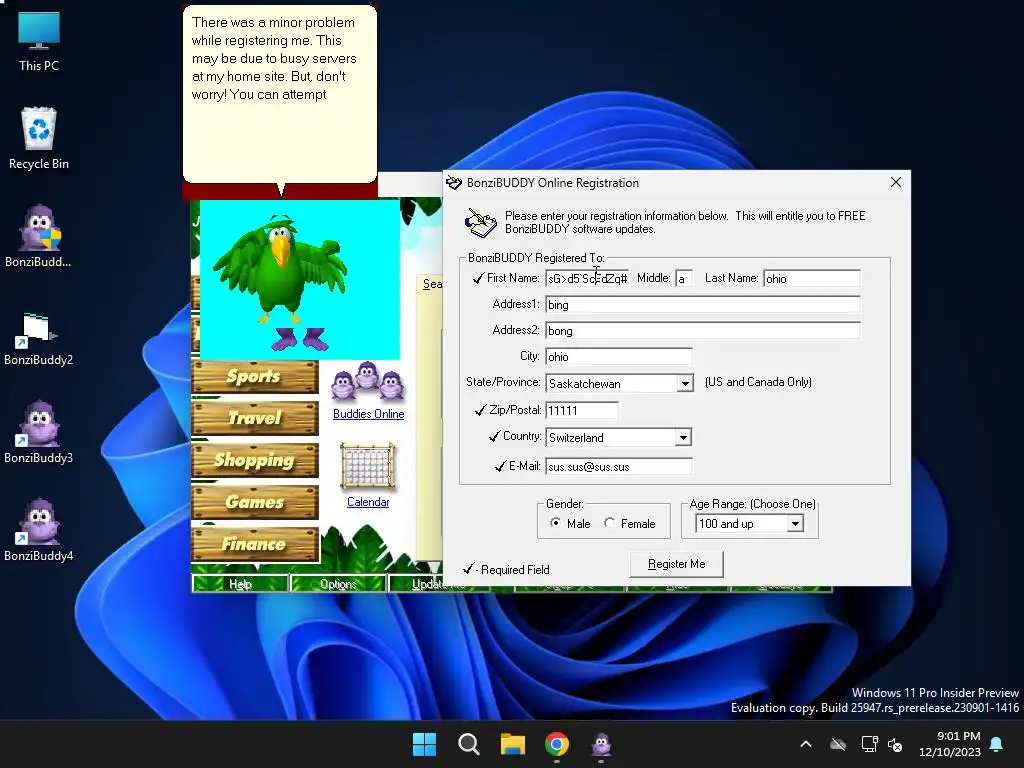Image resolution: width=1024 pixels, height=768 pixels.
Task: Select the Male gender radio button
Action: [555, 522]
